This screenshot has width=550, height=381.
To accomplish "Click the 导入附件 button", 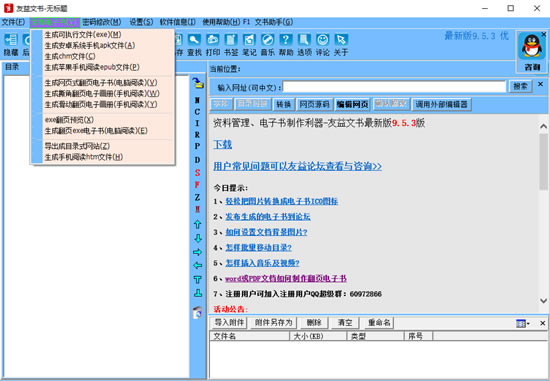I will [229, 322].
